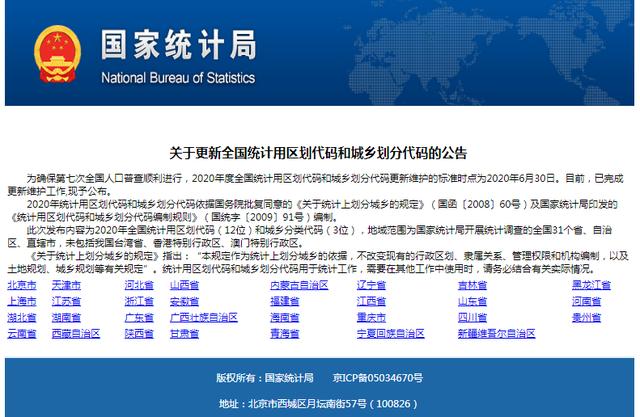Open the 陕西省 link
The image size is (640, 417).
(139, 334)
